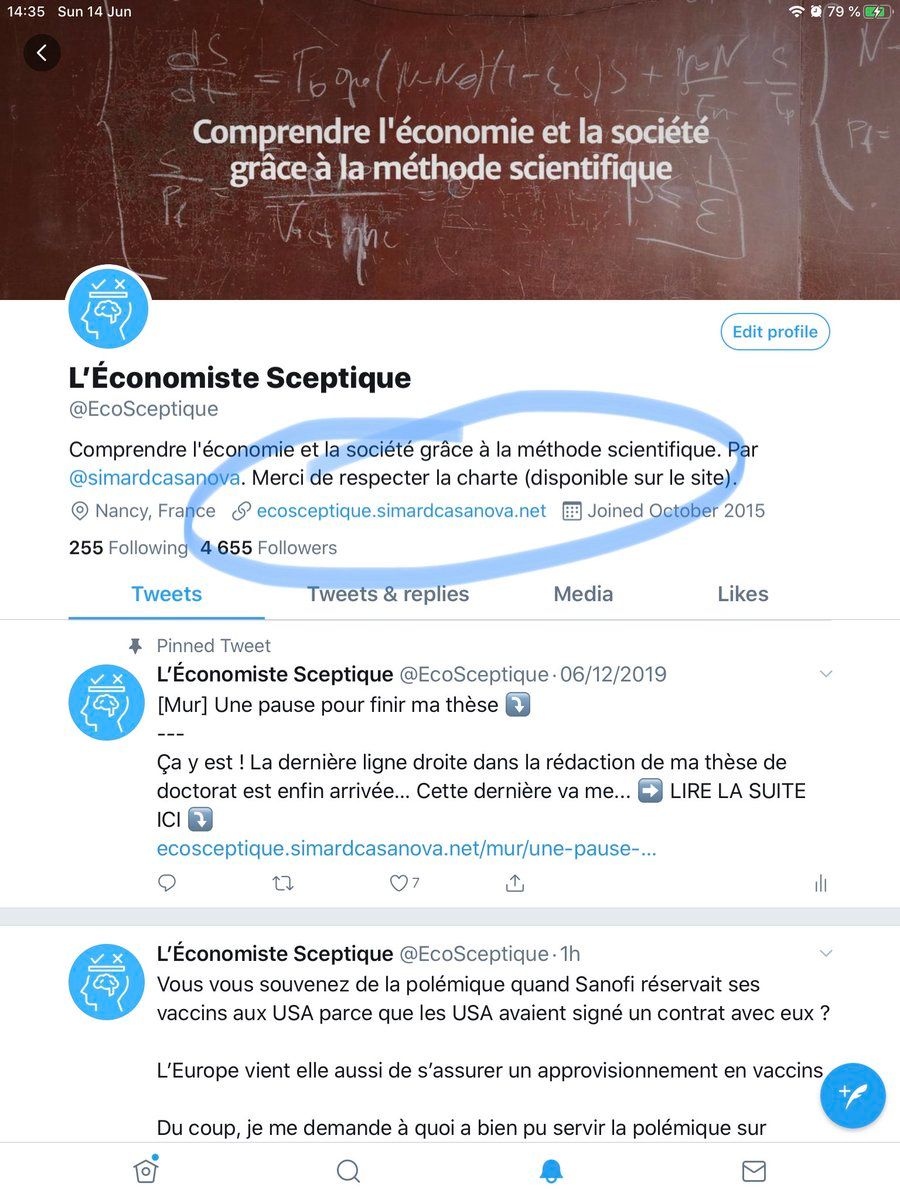900x1200 pixels.
Task: Open the home timeline icon
Action: tap(146, 1170)
